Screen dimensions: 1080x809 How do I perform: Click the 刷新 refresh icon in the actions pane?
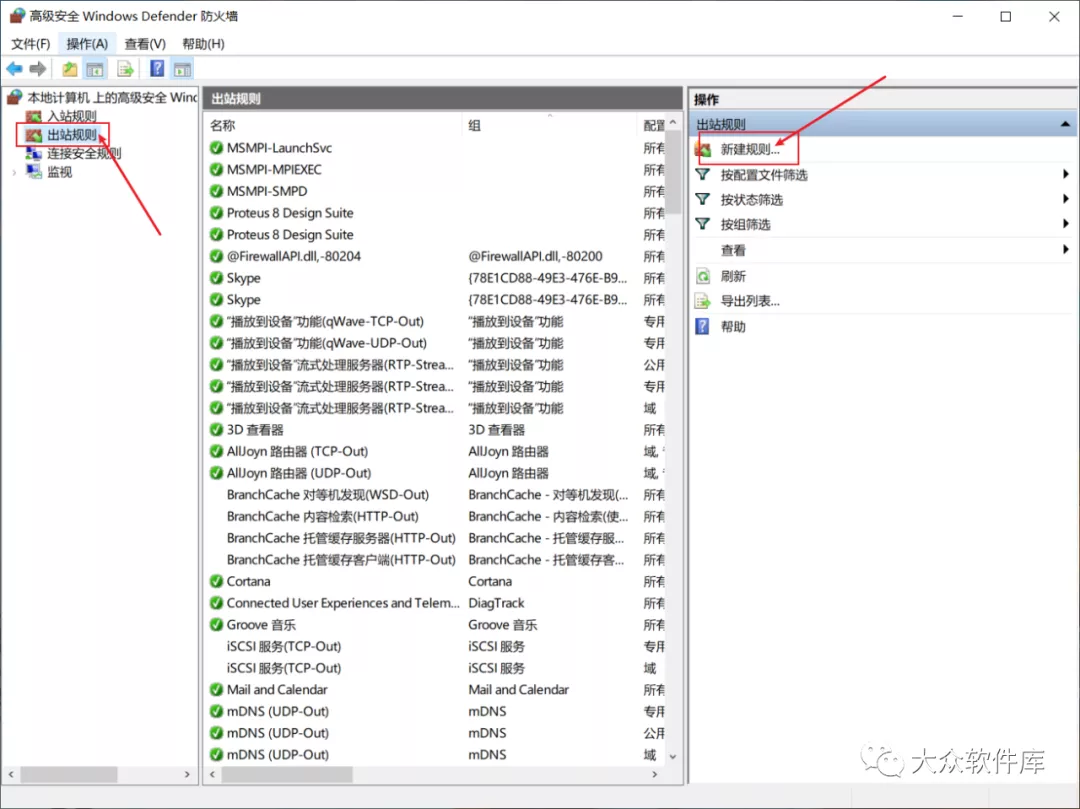[703, 276]
